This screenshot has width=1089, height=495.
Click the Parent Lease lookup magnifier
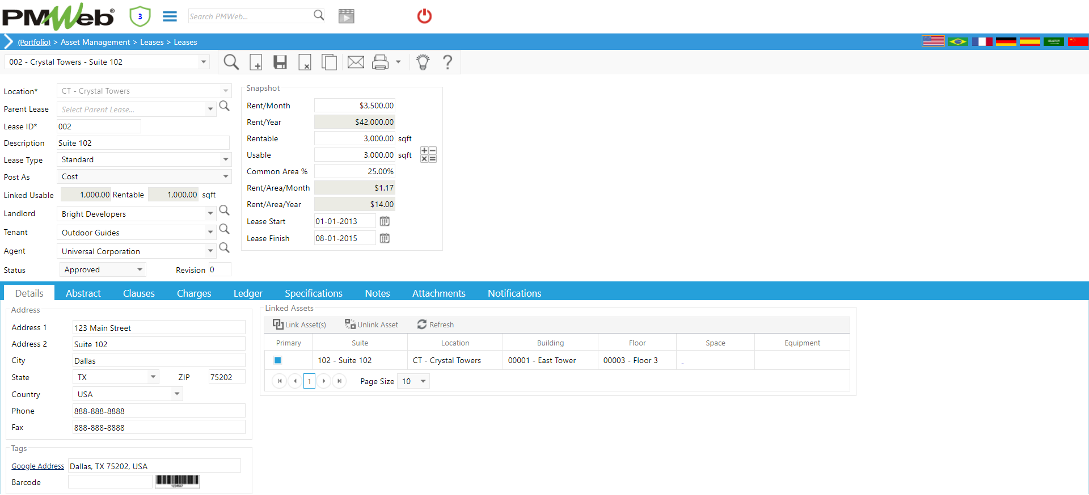[224, 106]
